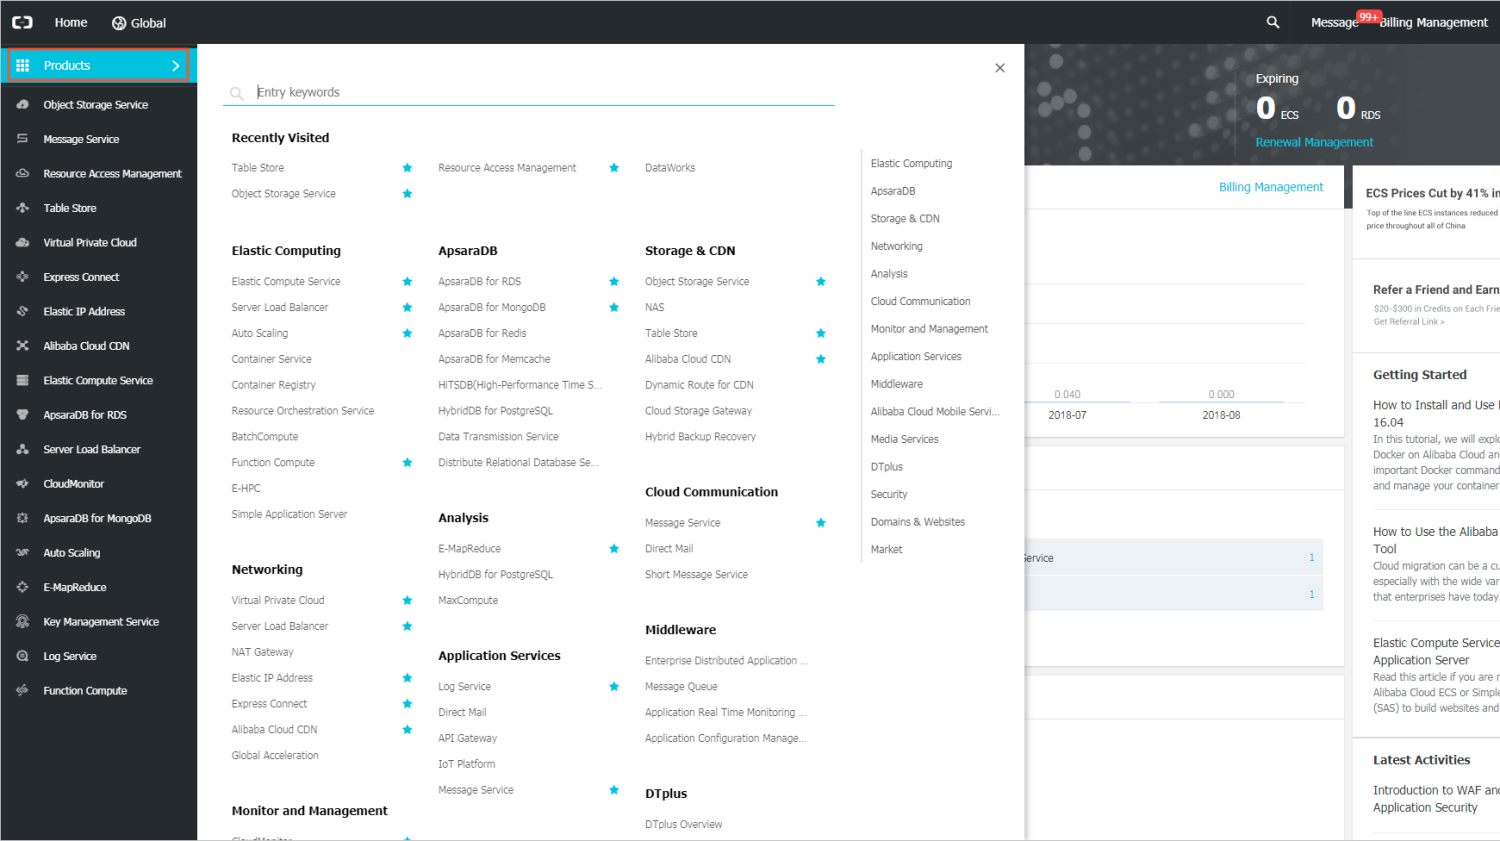Unstar Elastic Compute Service favorite star
The width and height of the screenshot is (1500, 841).
tap(407, 282)
